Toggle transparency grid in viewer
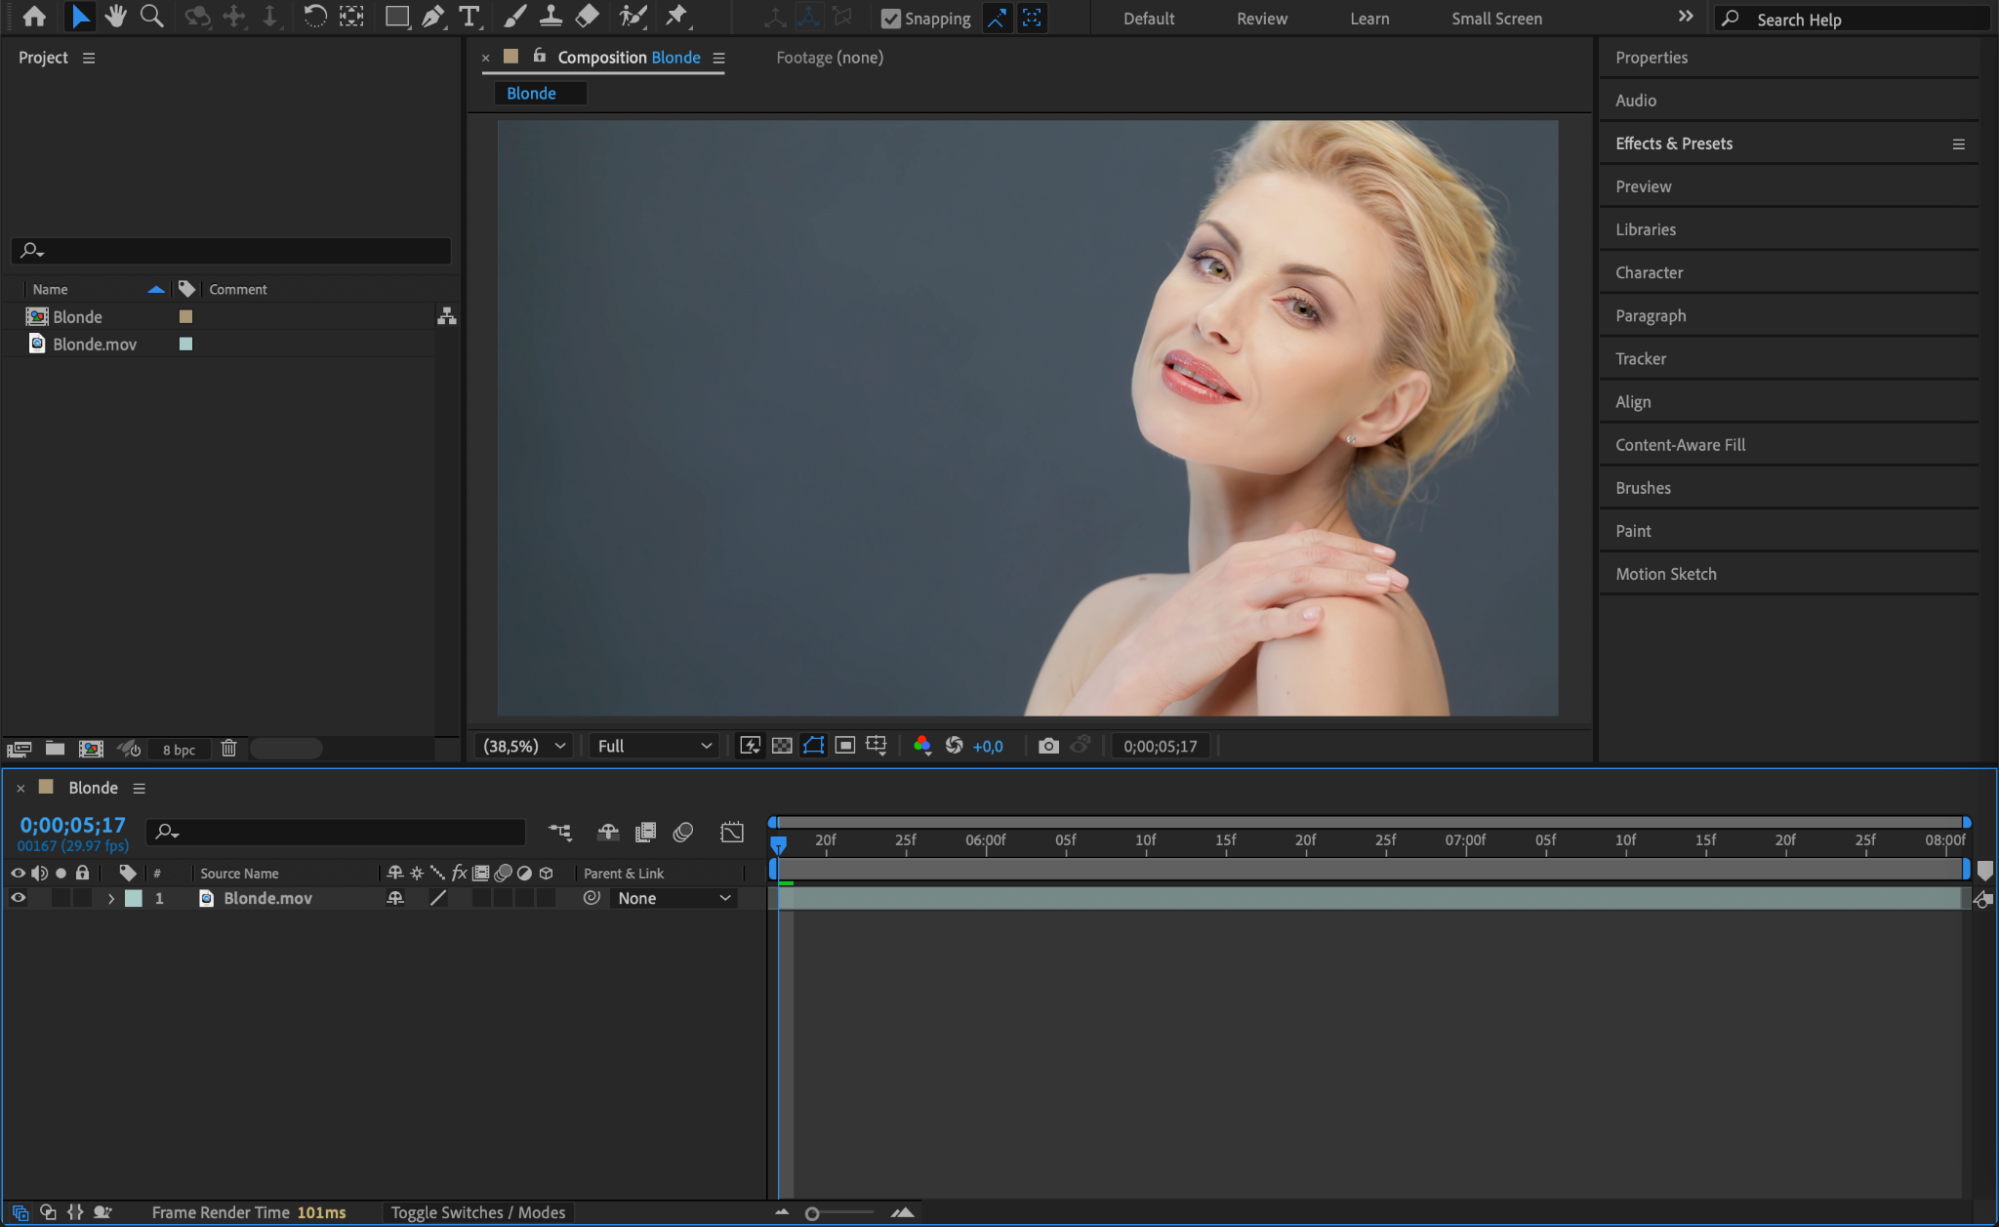This screenshot has width=1999, height=1227. click(782, 746)
